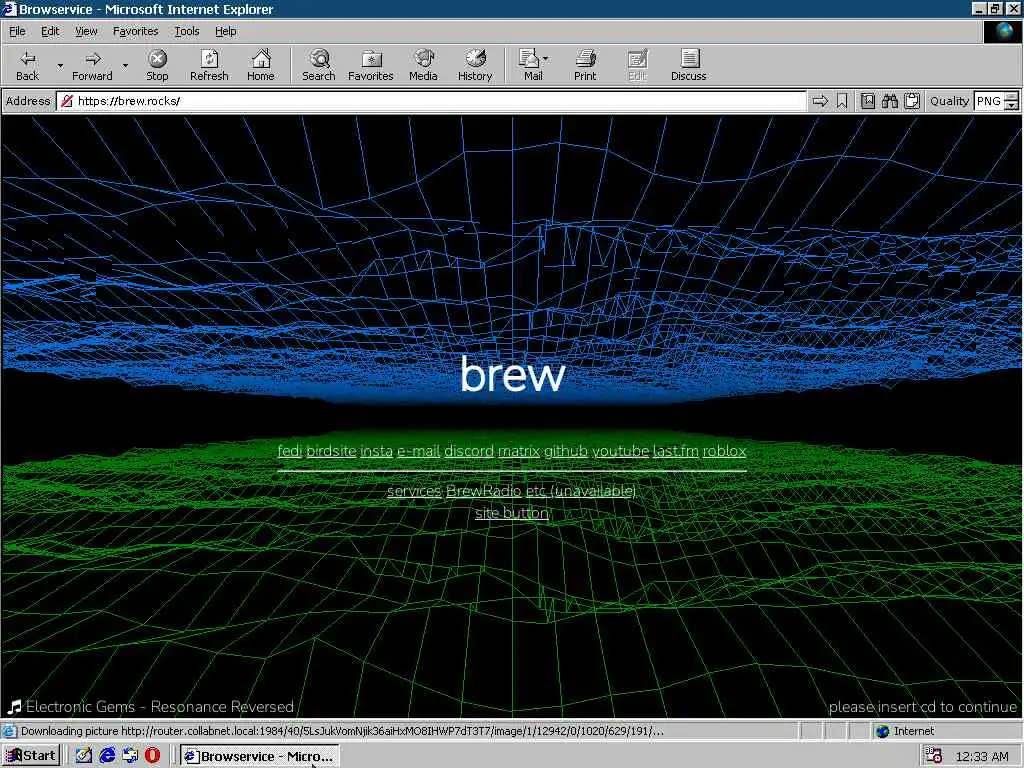Screen dimensions: 1024x768
Task: Step Quality value up
Action: pos(1012,97)
